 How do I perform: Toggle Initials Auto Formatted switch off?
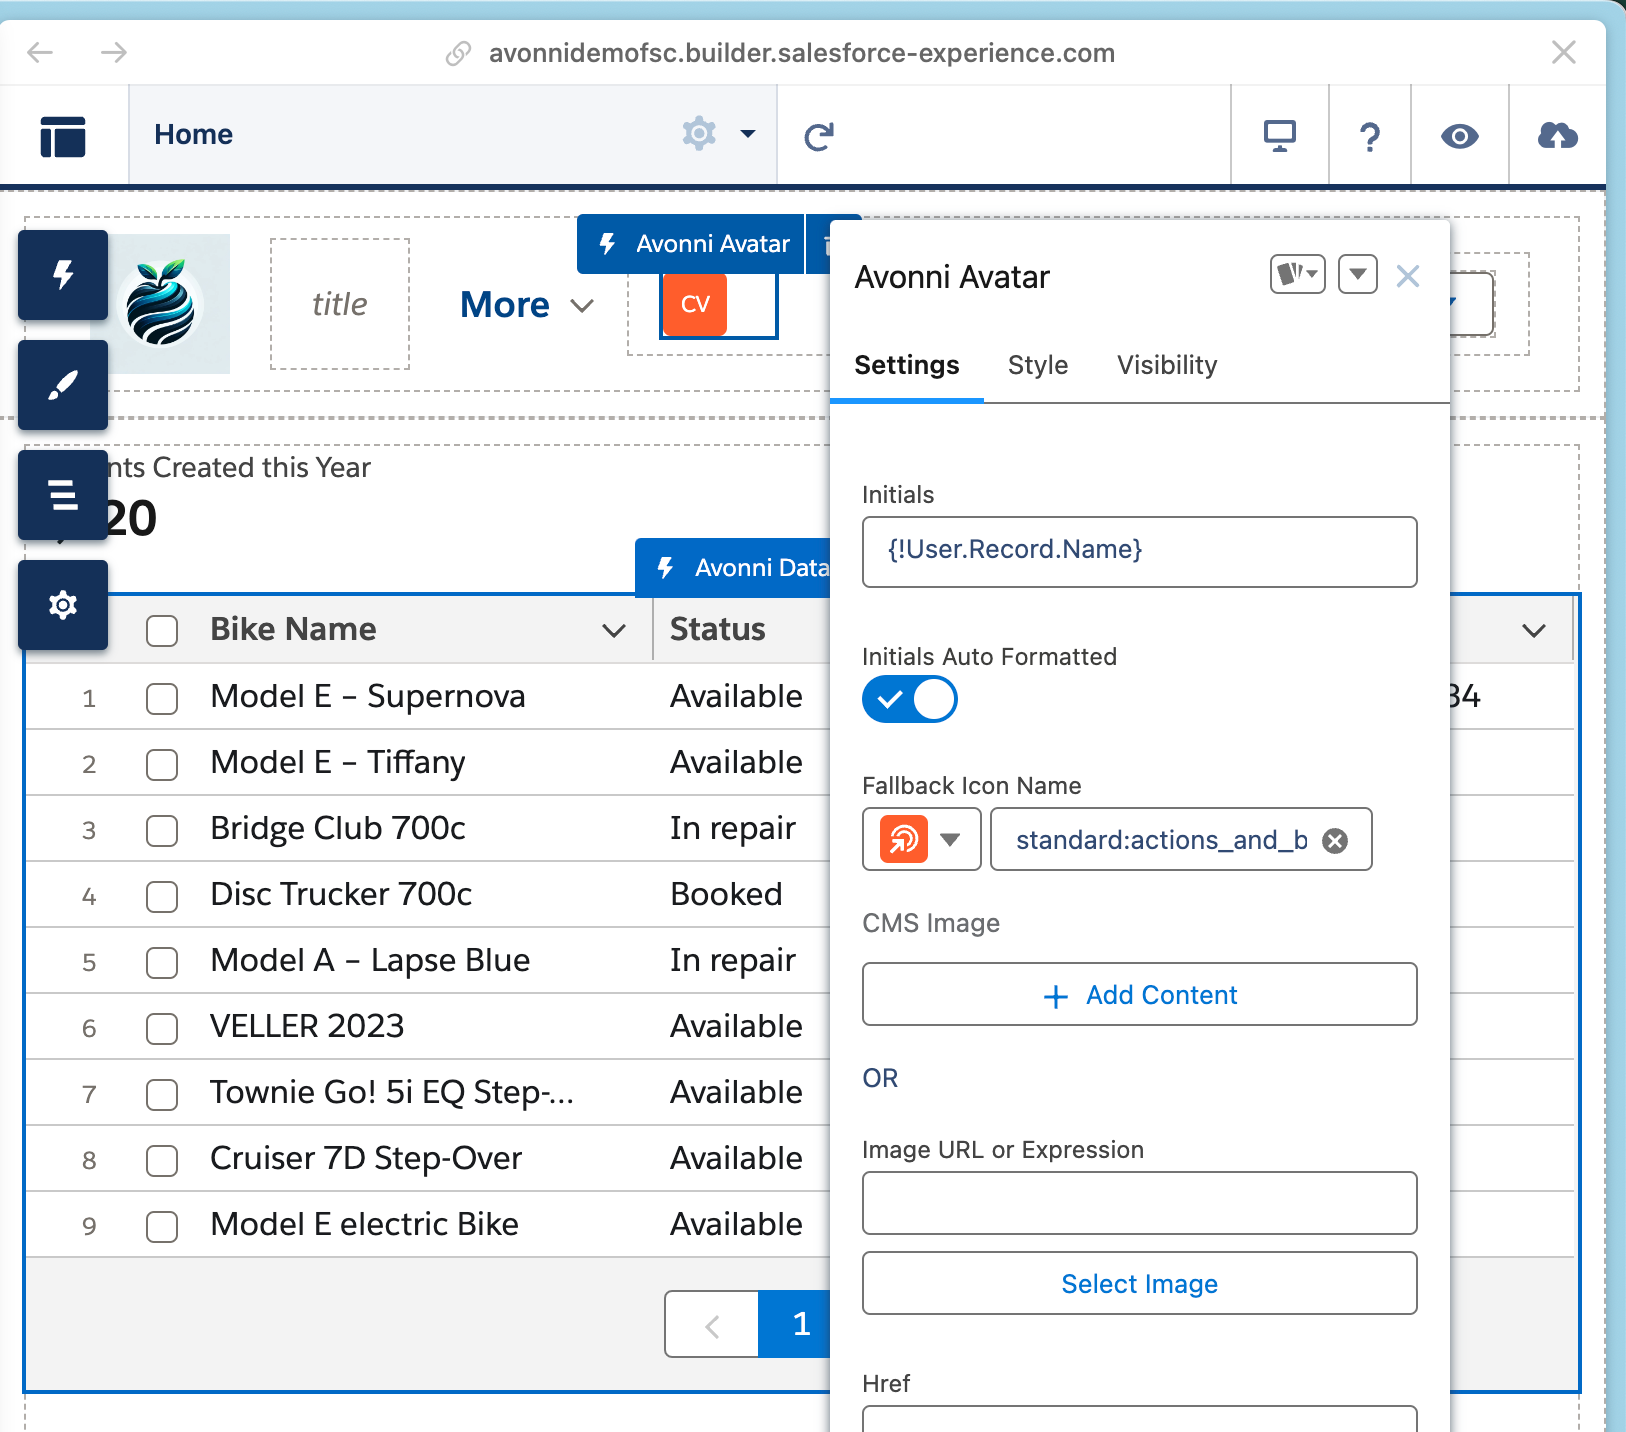pos(909,699)
